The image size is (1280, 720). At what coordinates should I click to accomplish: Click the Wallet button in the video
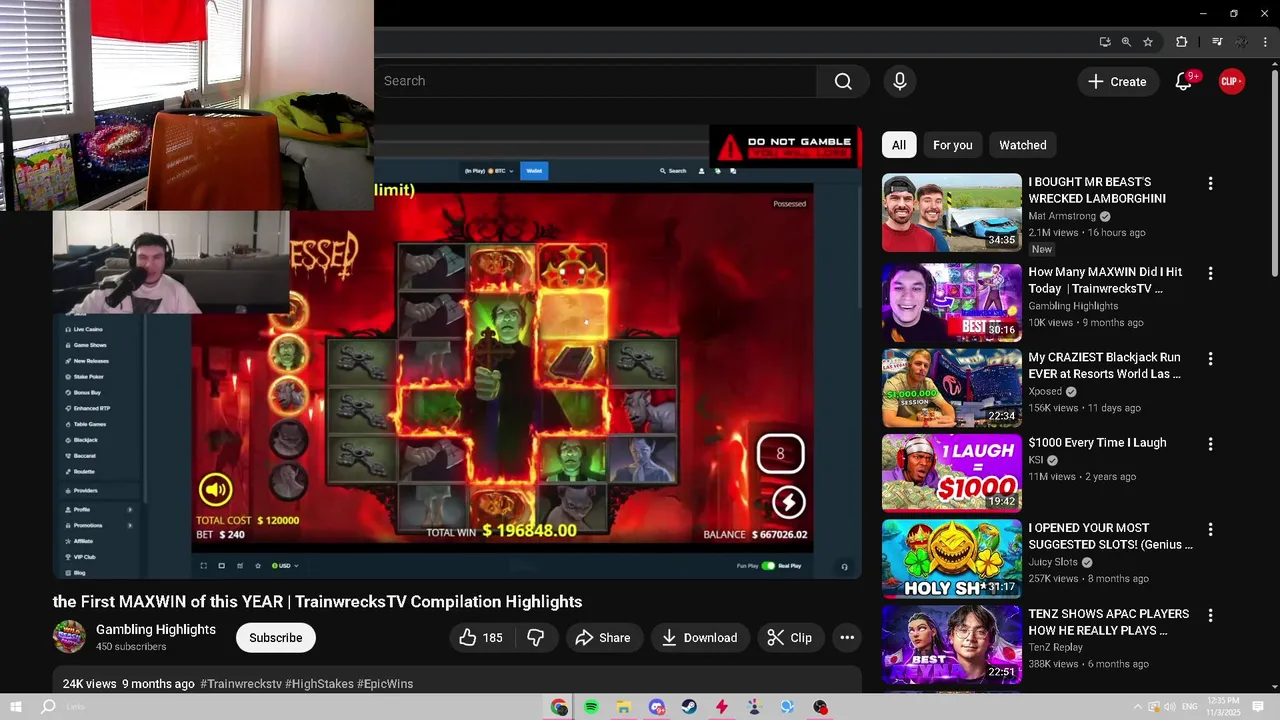[534, 171]
